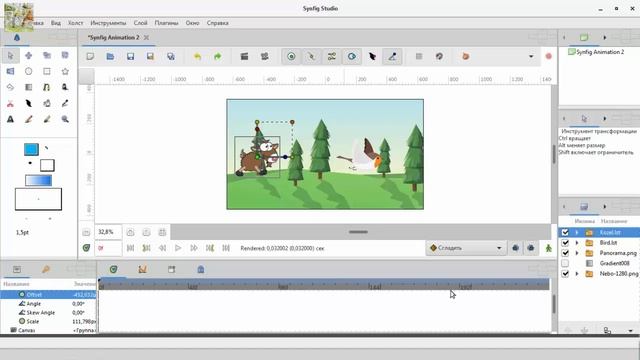The height and width of the screenshot is (360, 640).
Task: Select the Smooth Move tool
Action: 29,55
